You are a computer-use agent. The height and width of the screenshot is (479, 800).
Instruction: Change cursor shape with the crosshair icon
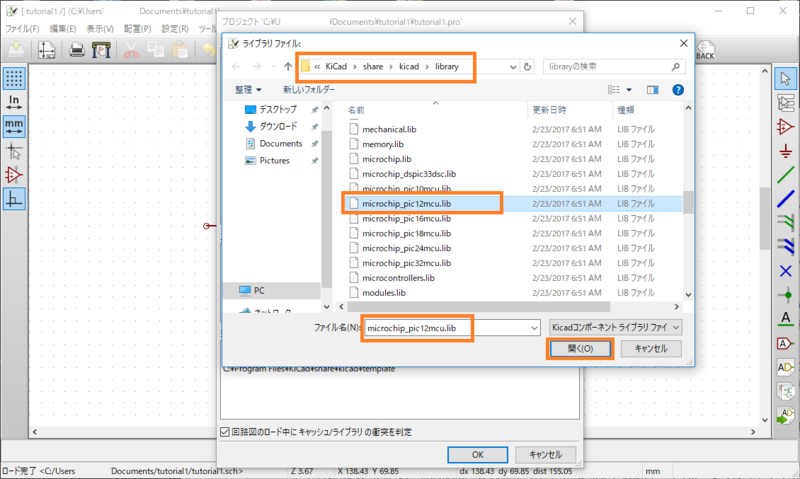pos(14,151)
